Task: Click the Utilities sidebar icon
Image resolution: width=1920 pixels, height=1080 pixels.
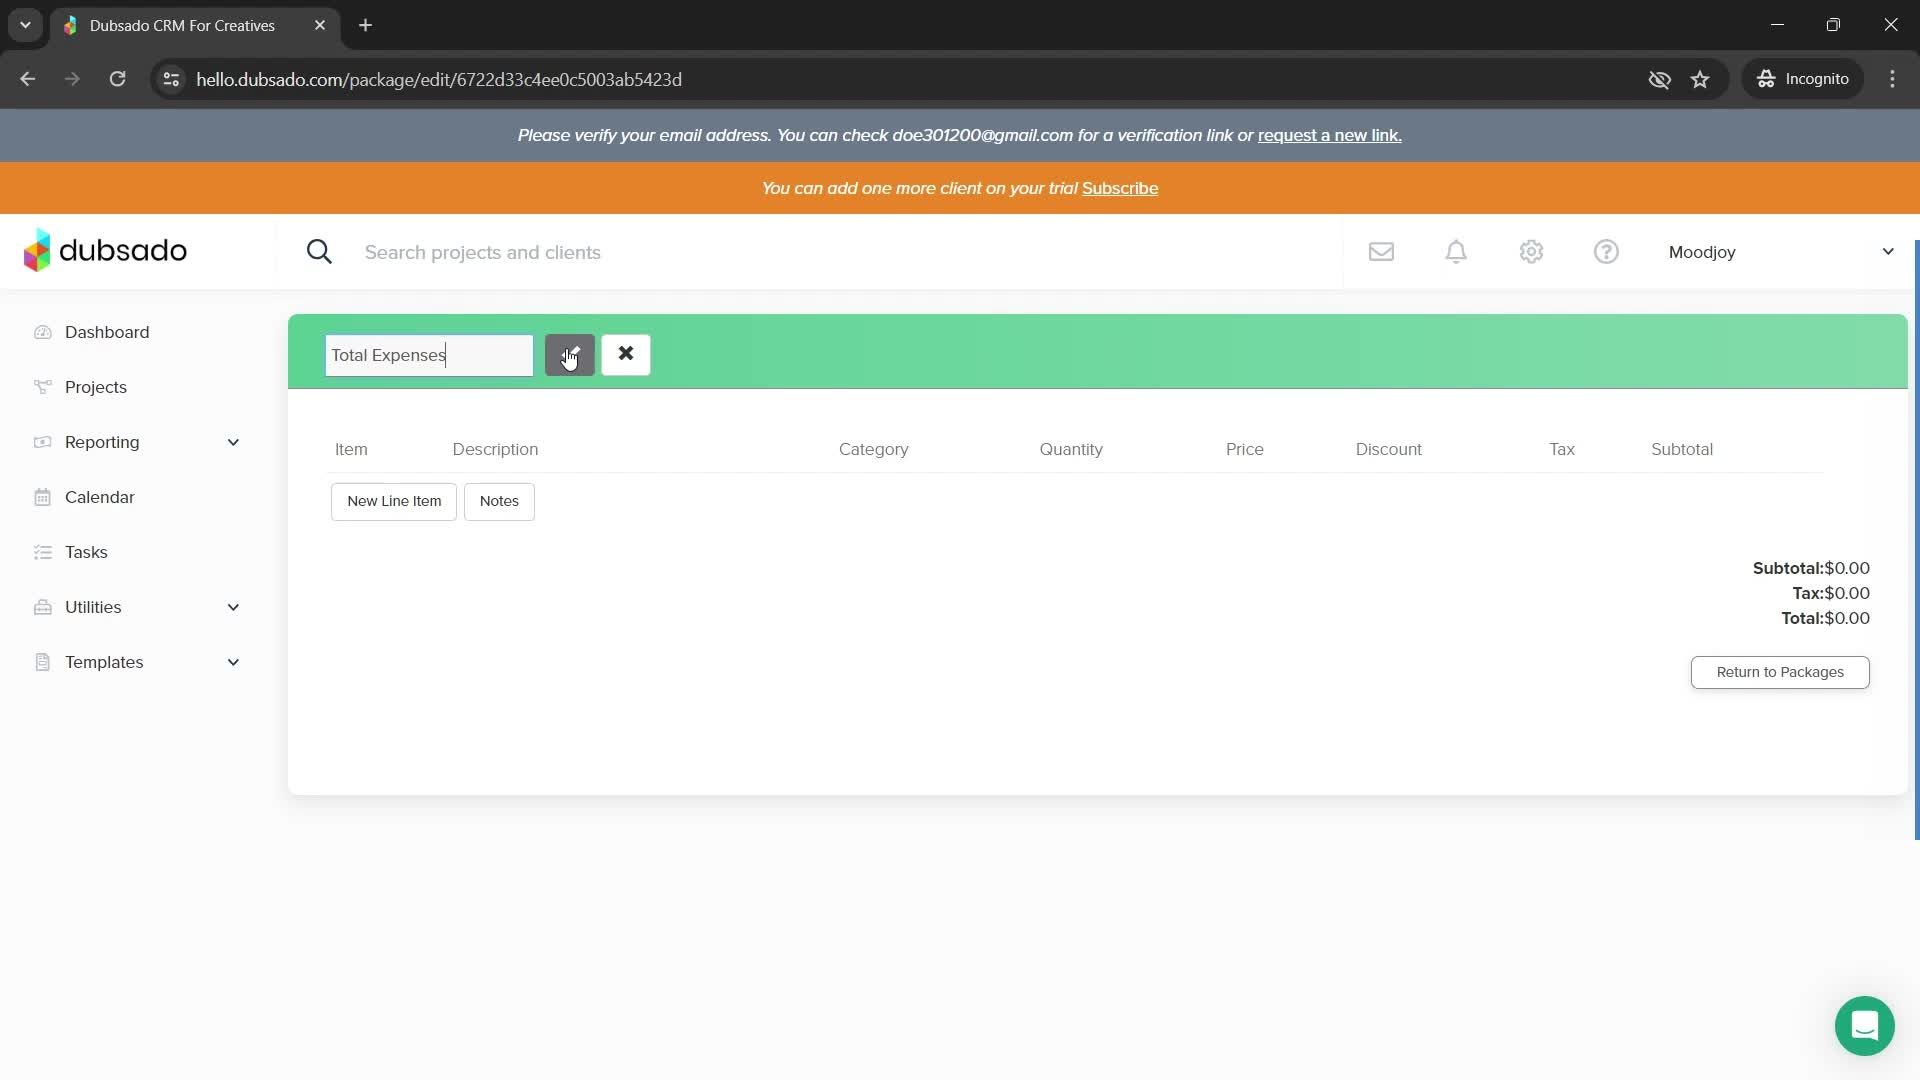Action: tap(42, 607)
